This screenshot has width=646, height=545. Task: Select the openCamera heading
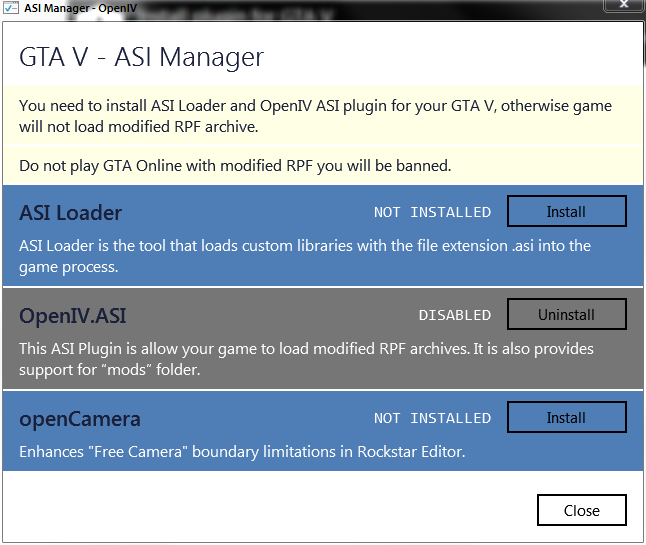(x=80, y=419)
